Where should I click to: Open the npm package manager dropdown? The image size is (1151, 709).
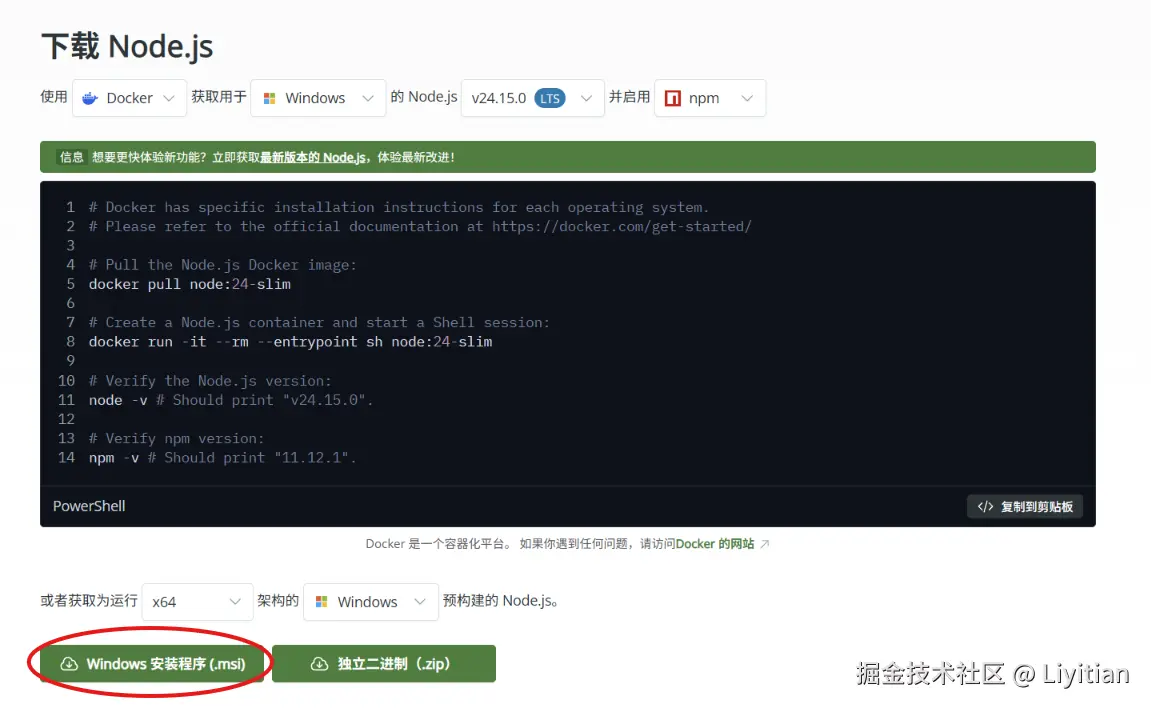(709, 98)
